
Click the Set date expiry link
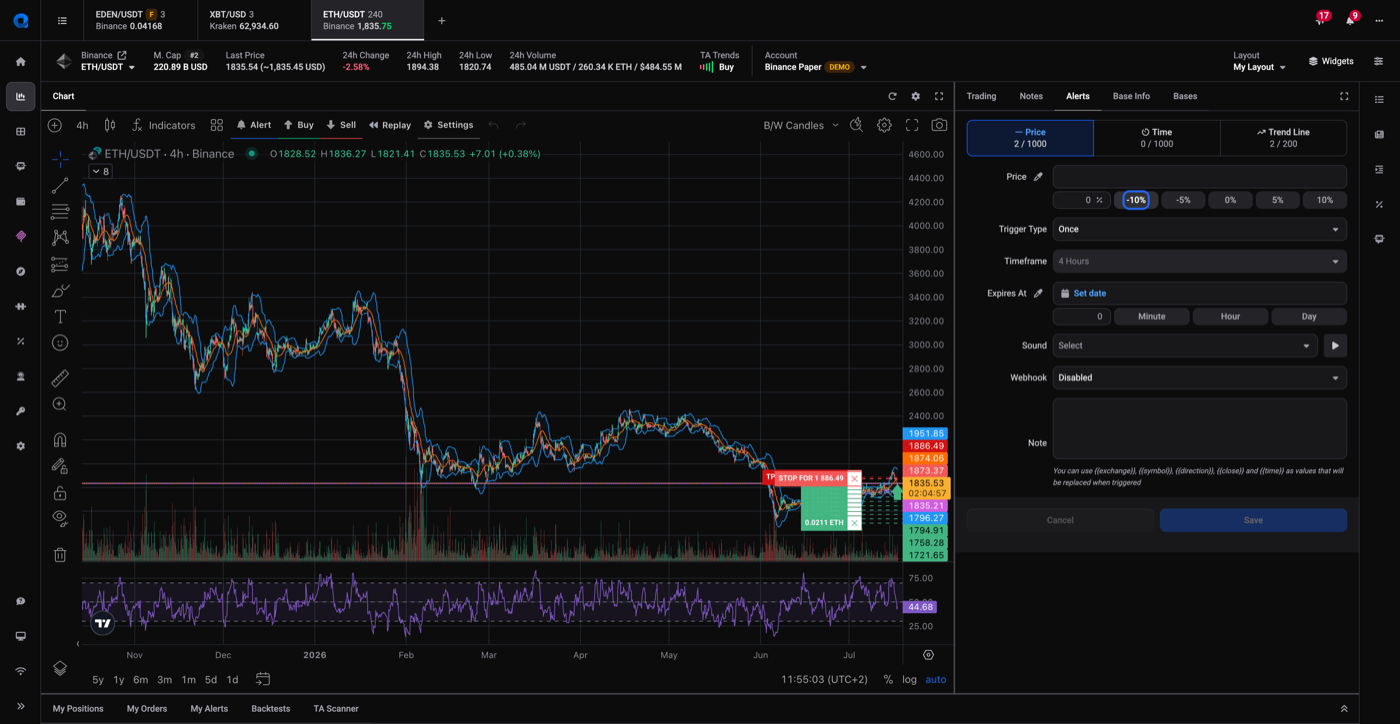click(1089, 294)
